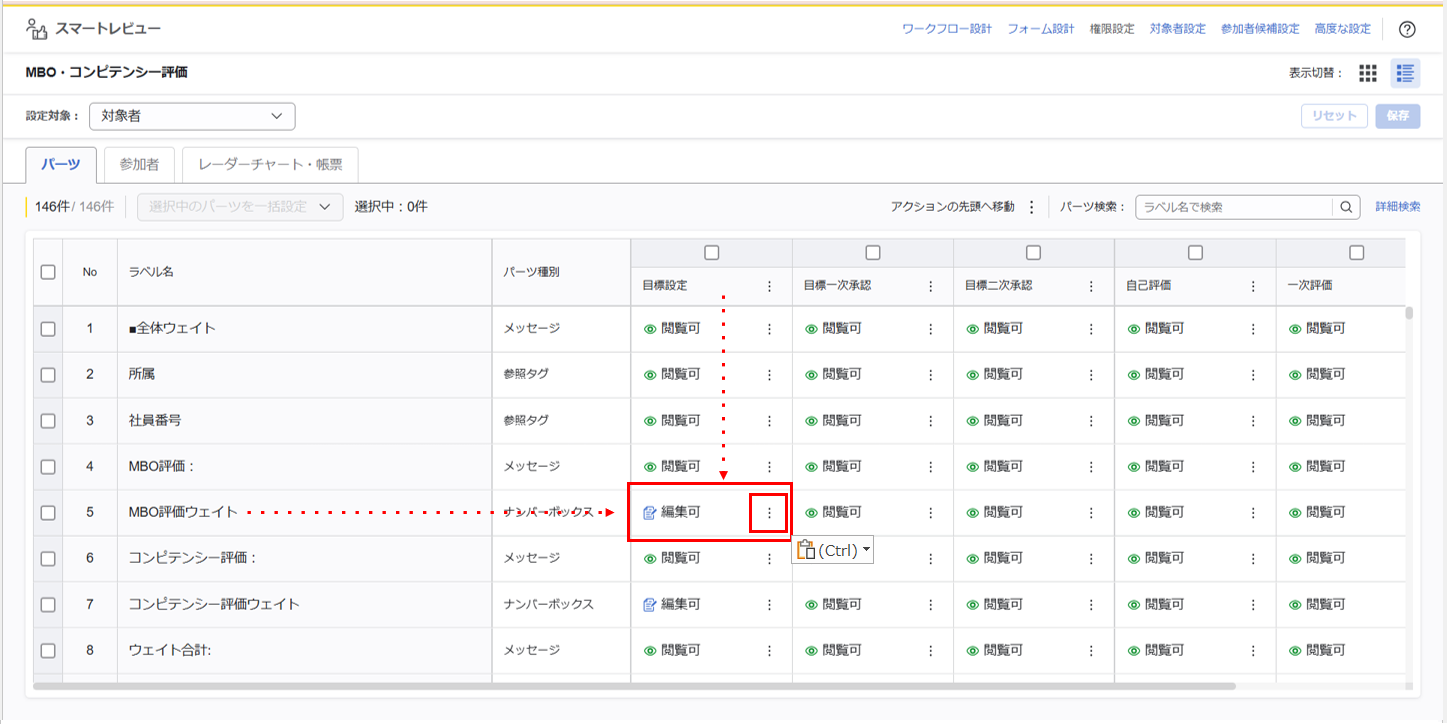
Task: Open the 設定対象 対象者 dropdown
Action: pos(192,116)
